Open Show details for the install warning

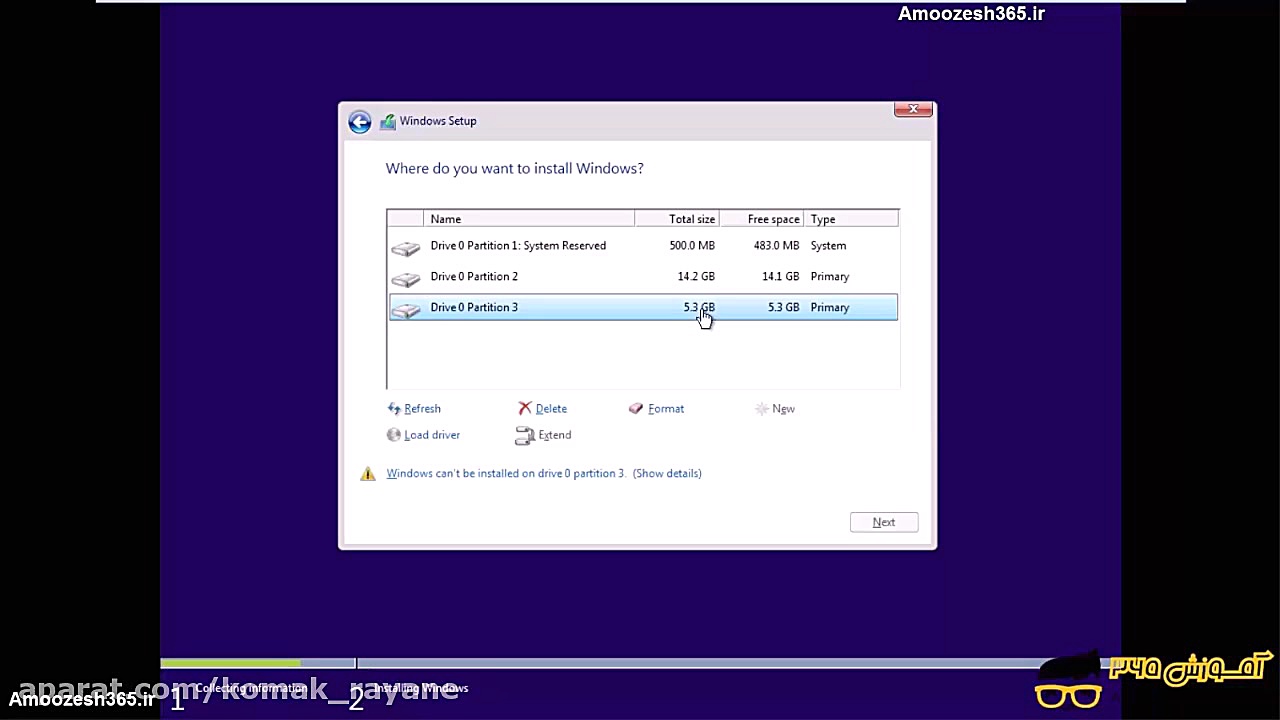[x=667, y=474]
